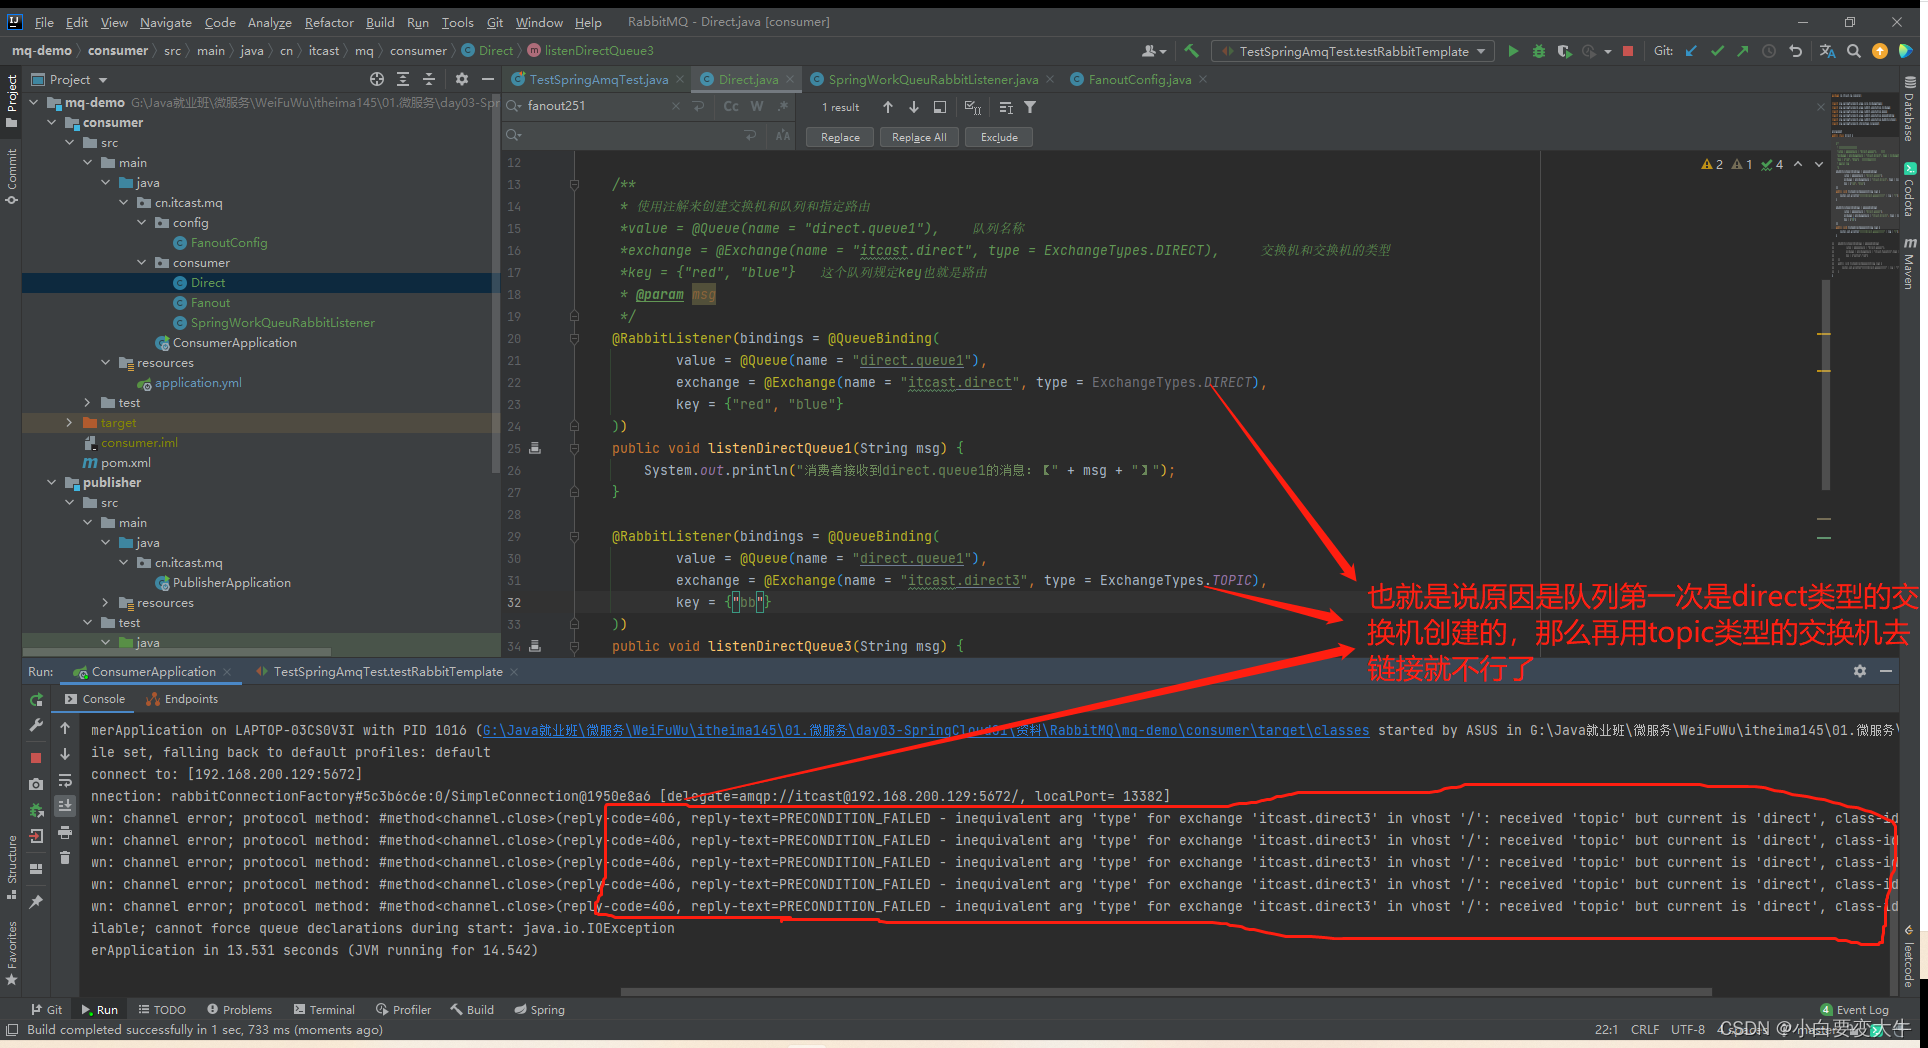Screen dimensions: 1928x1048
Task: Click the camera icon to dump threads
Action: [36, 784]
